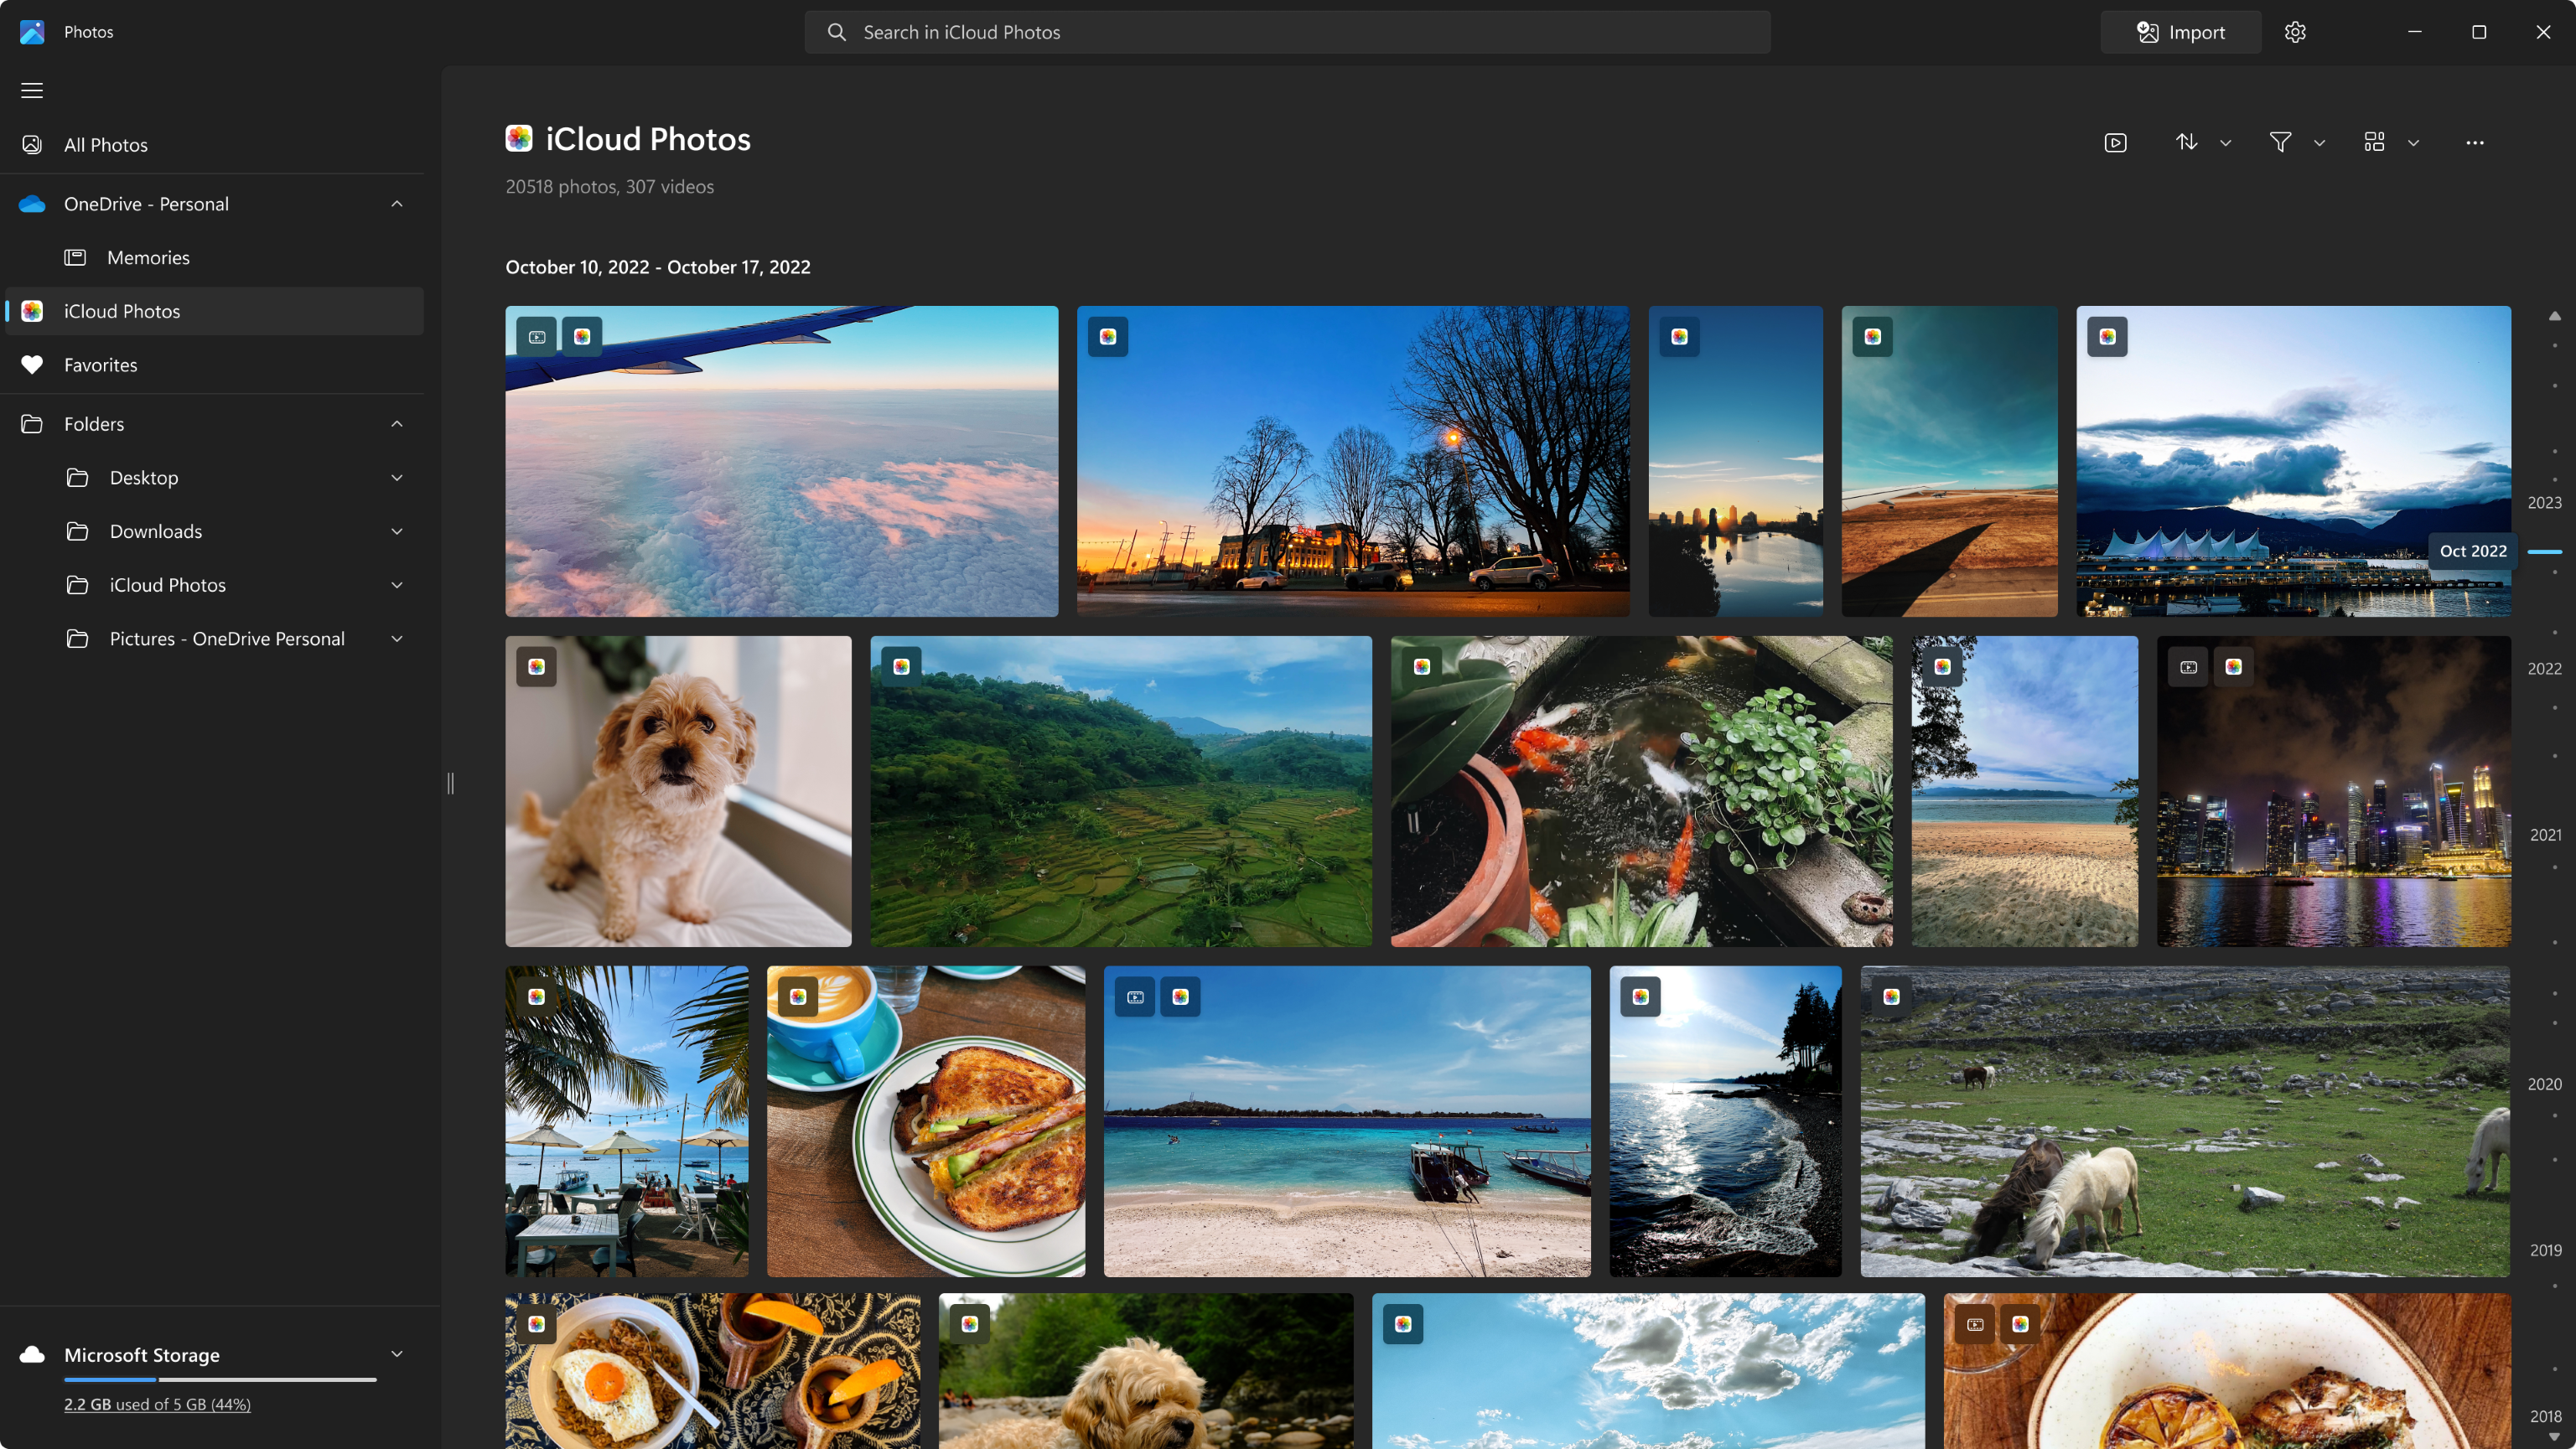Select iCloud Photos in sidebar
Image resolution: width=2576 pixels, height=1449 pixels.
coord(212,312)
